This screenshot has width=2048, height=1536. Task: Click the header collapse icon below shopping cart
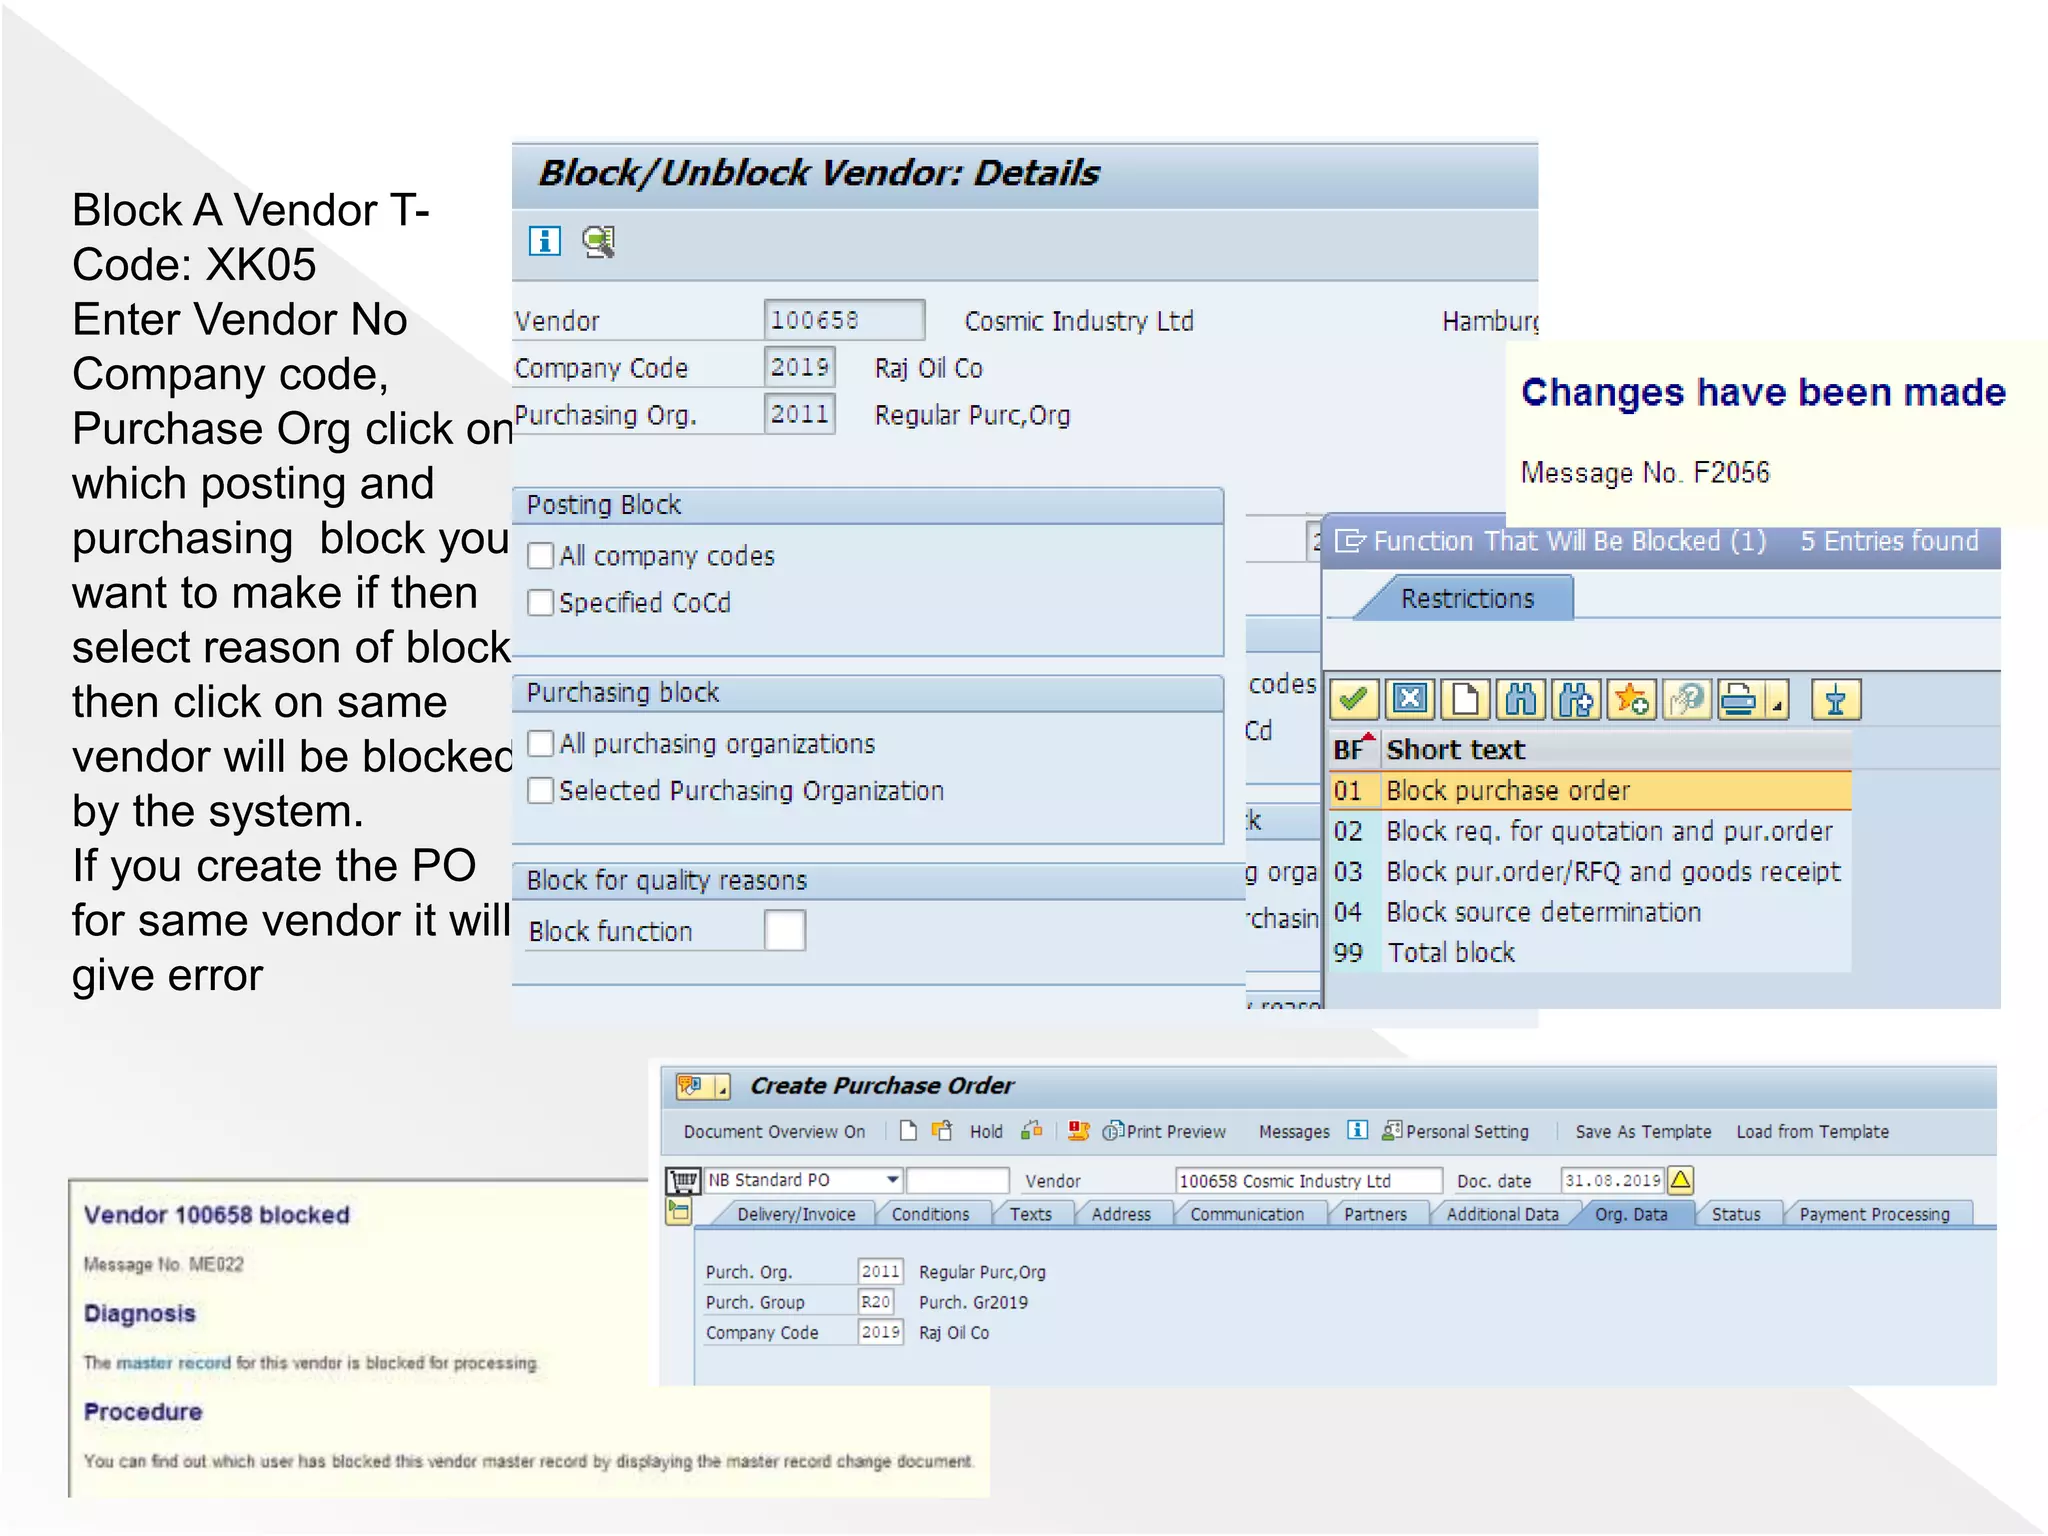tap(679, 1213)
